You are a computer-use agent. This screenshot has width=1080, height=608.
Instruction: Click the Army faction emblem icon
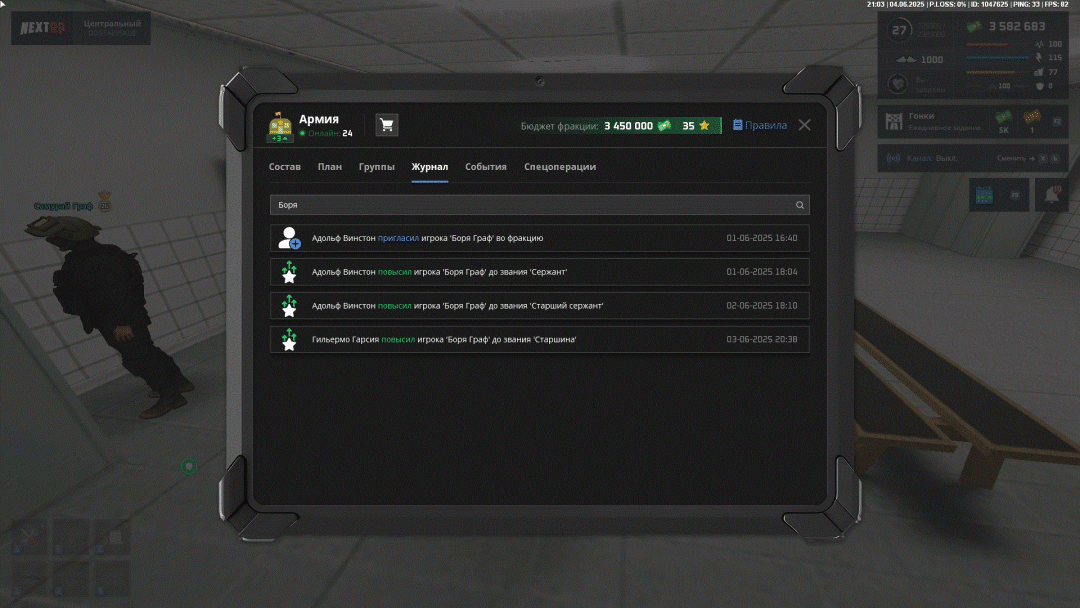point(280,126)
